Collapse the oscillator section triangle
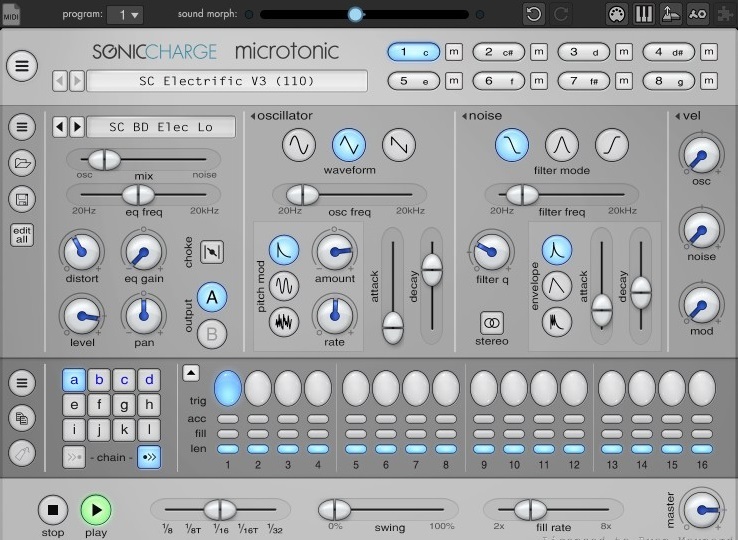Image resolution: width=738 pixels, height=540 pixels. click(253, 116)
